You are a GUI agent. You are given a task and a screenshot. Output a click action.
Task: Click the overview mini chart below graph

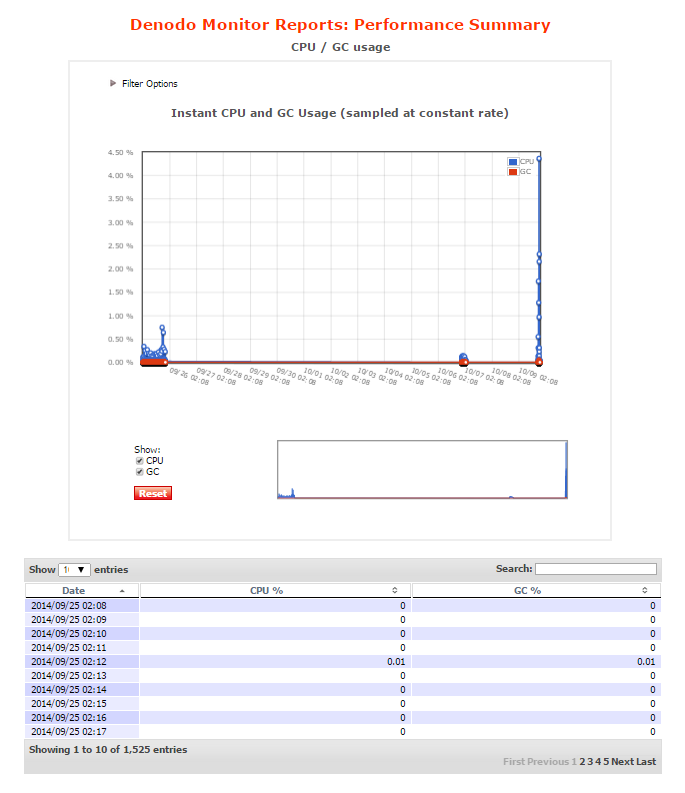(x=422, y=470)
